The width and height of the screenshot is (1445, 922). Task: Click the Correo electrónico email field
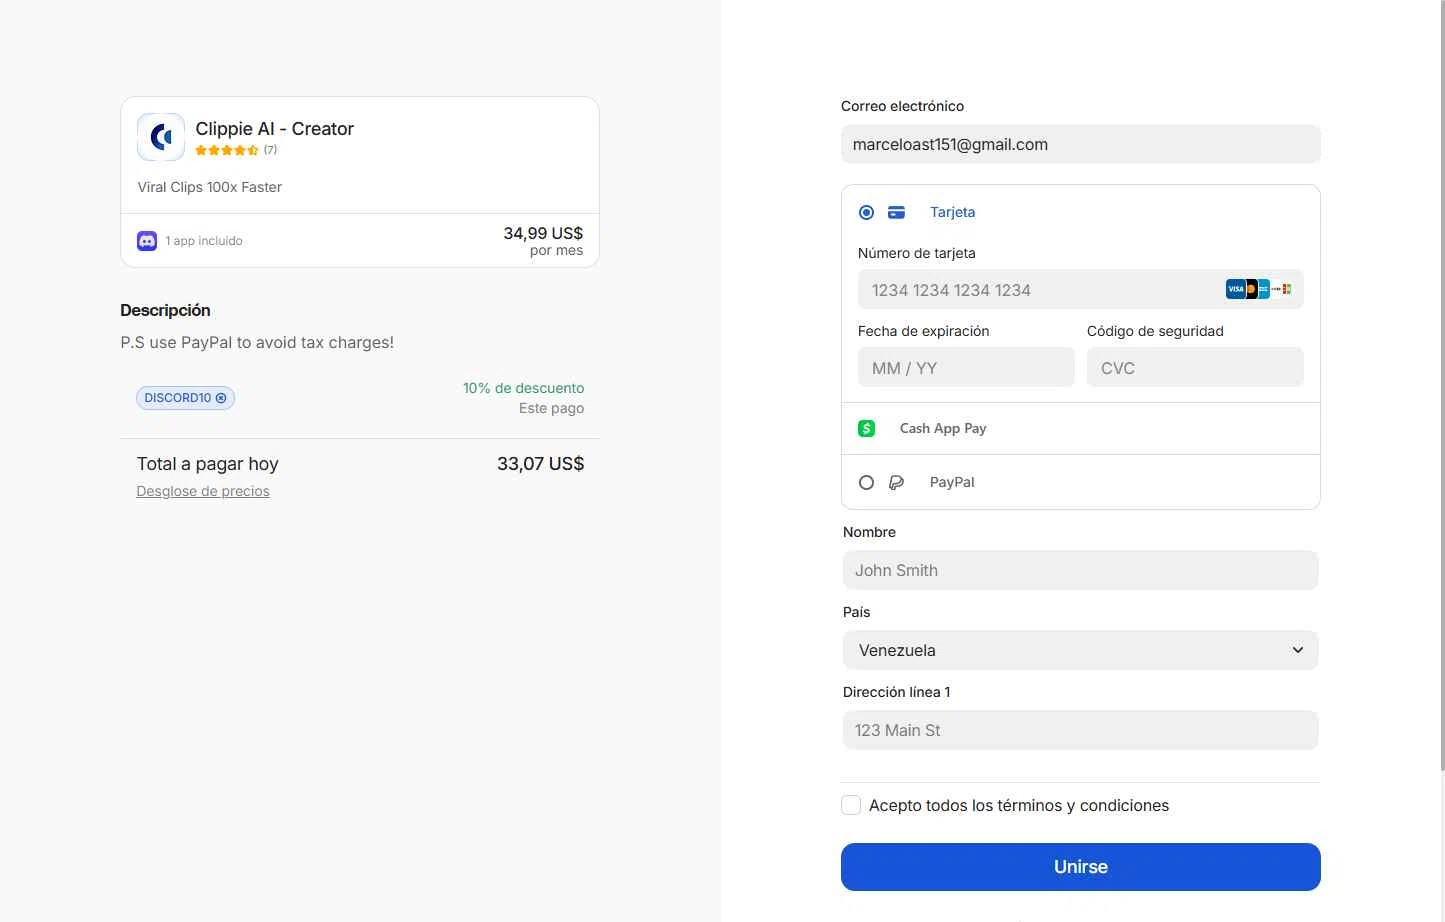click(1081, 144)
